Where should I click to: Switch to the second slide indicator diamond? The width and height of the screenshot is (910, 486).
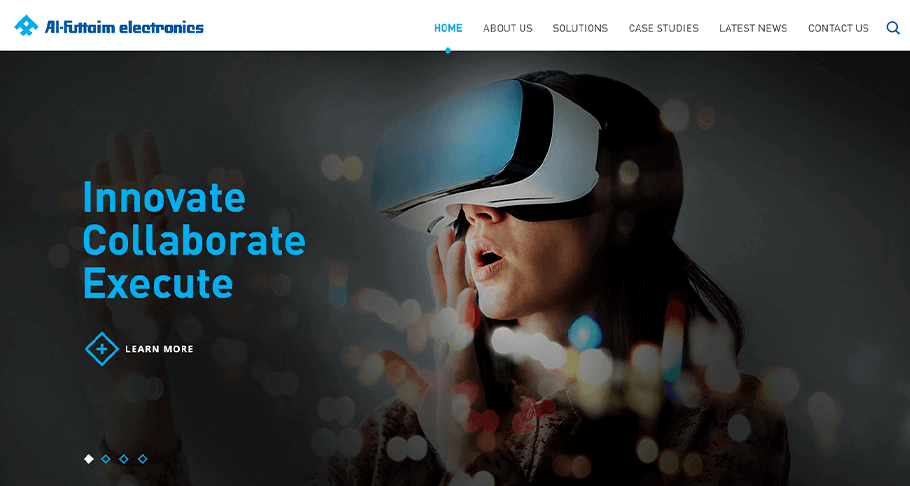(106, 459)
